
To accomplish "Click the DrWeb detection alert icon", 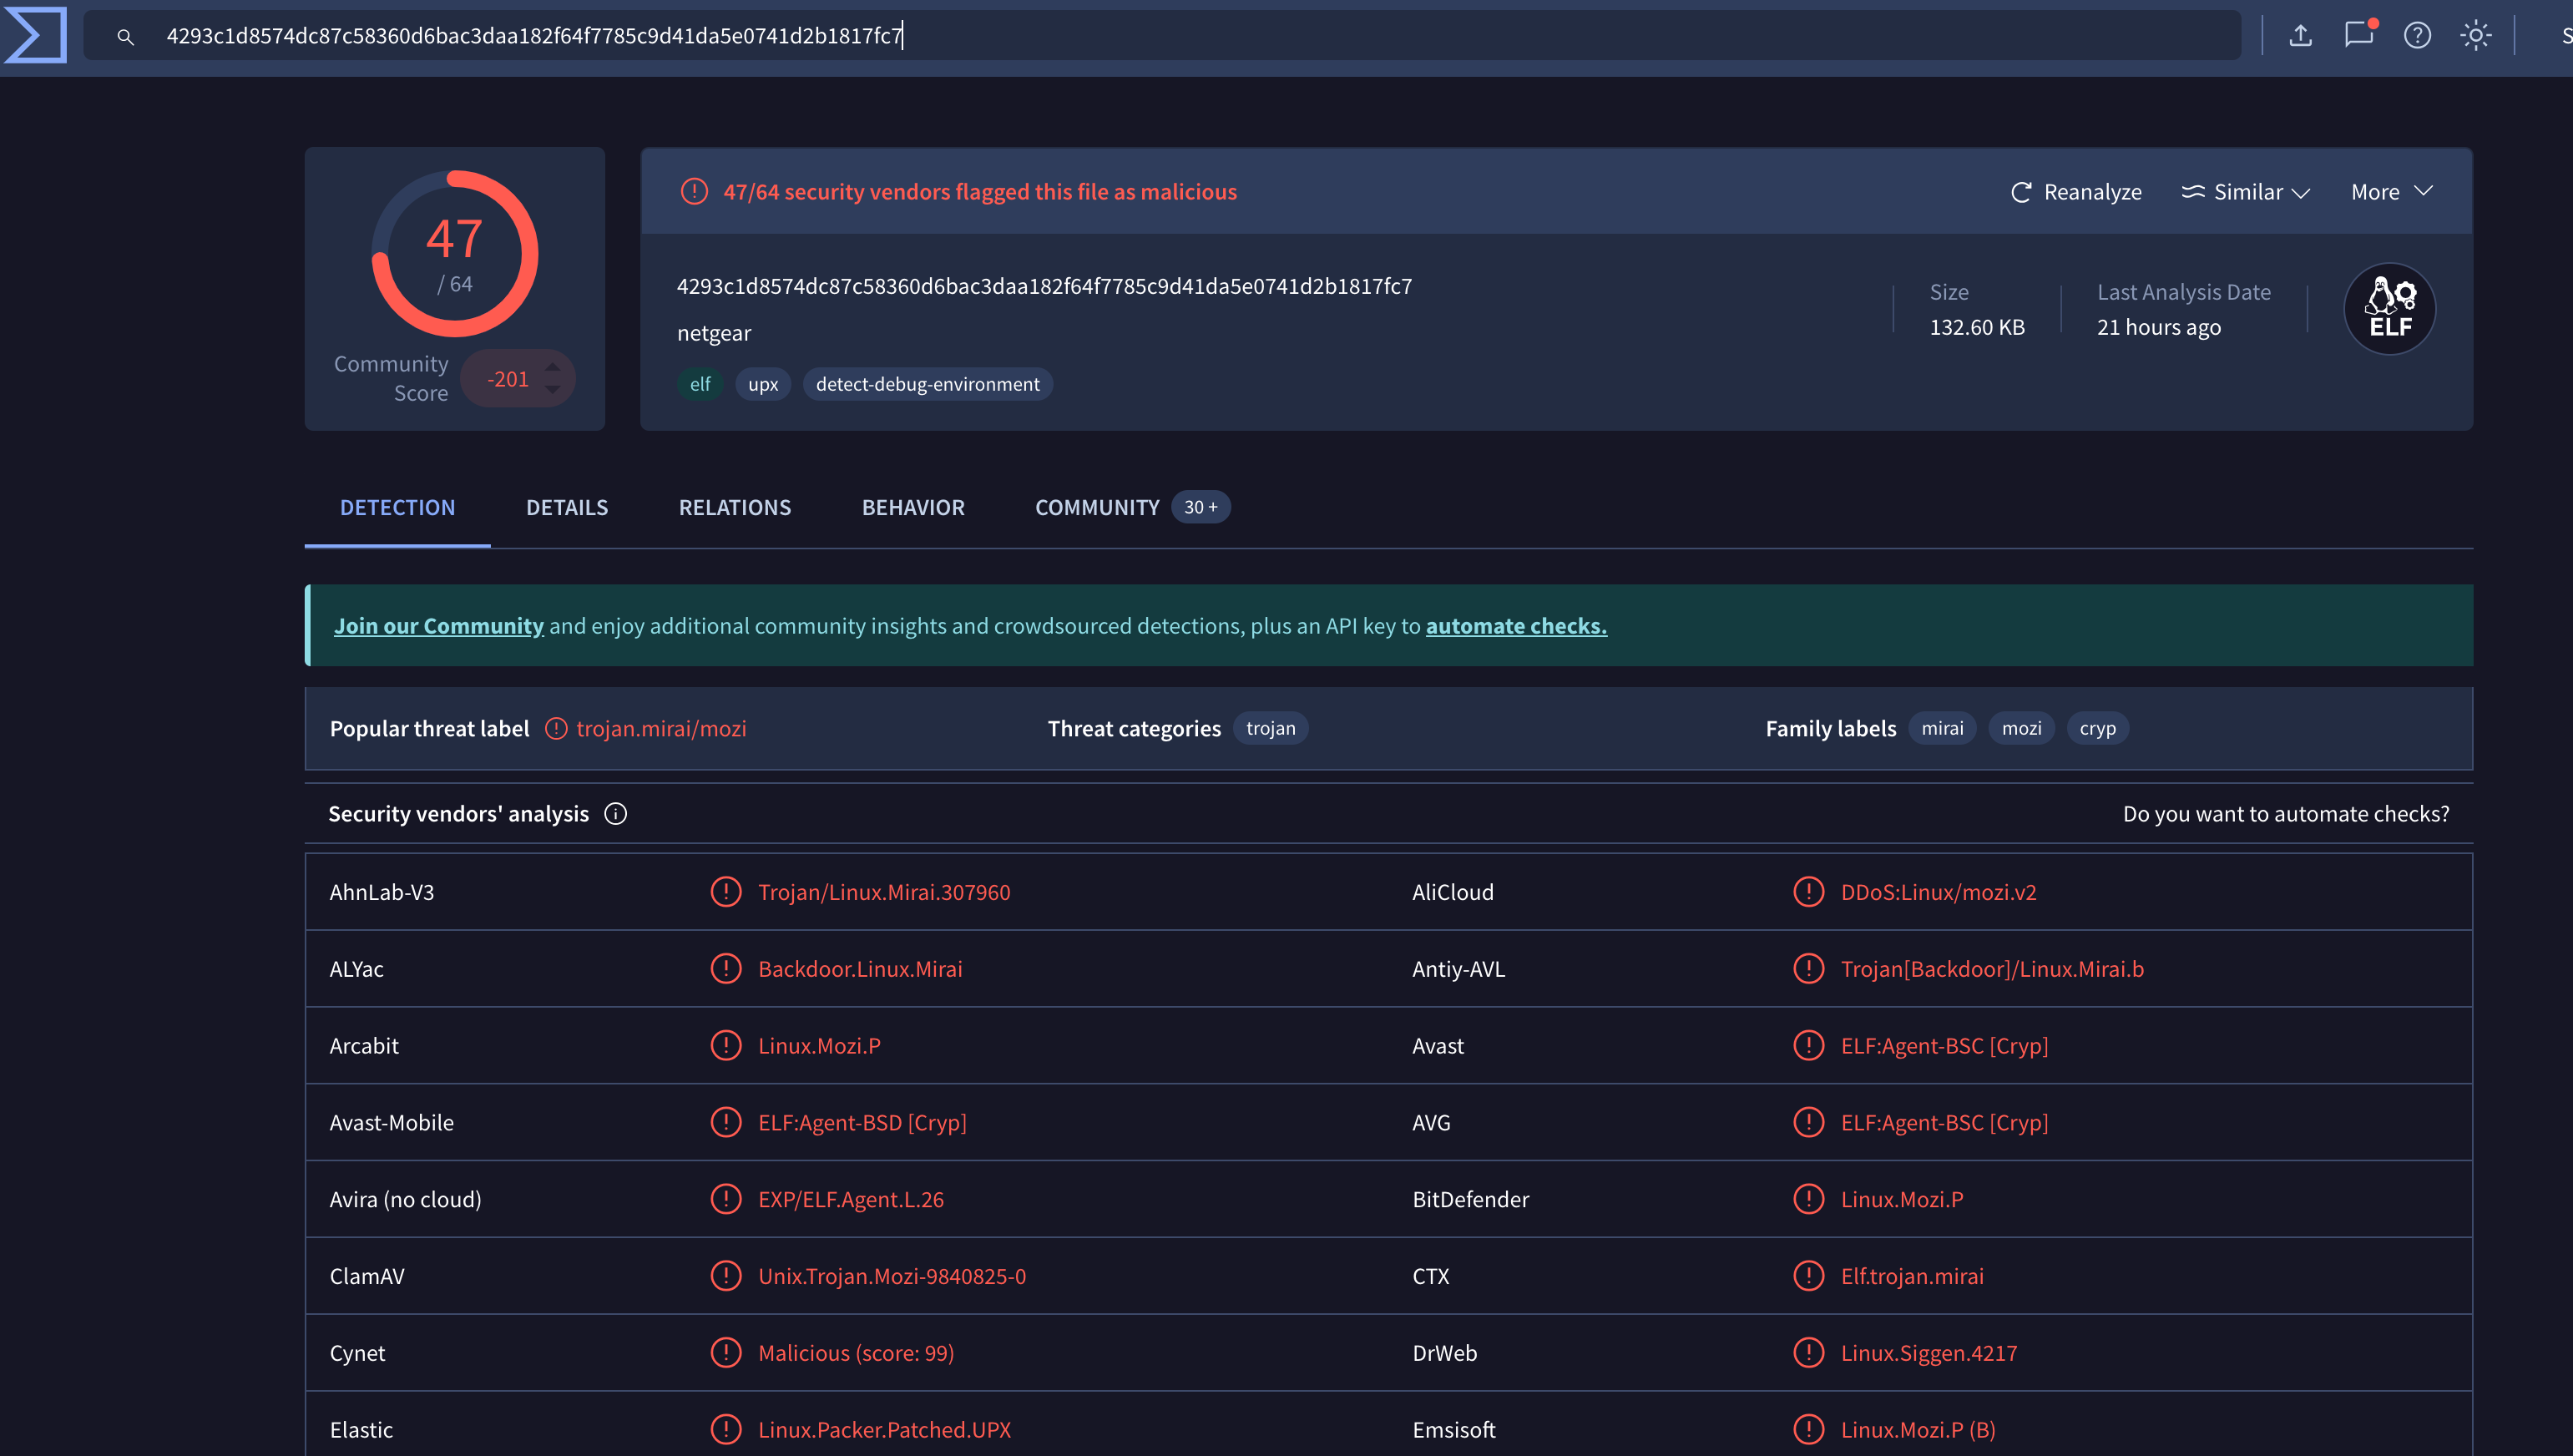I will (1808, 1352).
